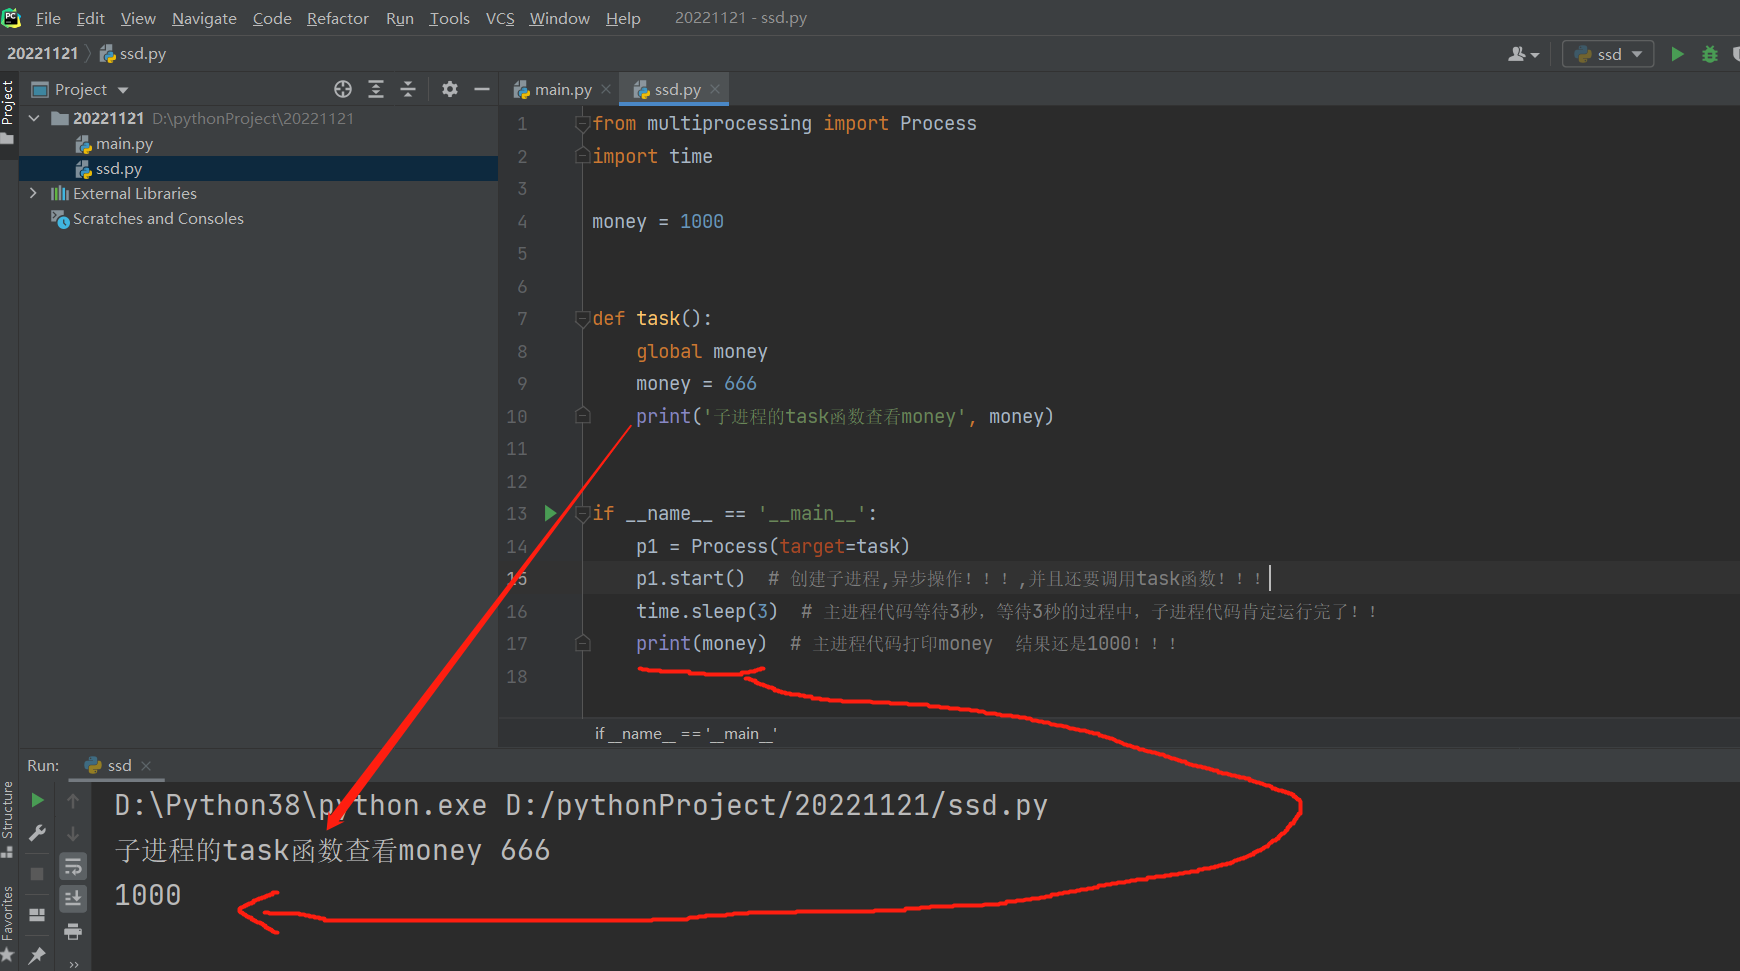Open the Favorites tool window side tab
This screenshot has height=971, width=1740.
pyautogui.click(x=8, y=924)
